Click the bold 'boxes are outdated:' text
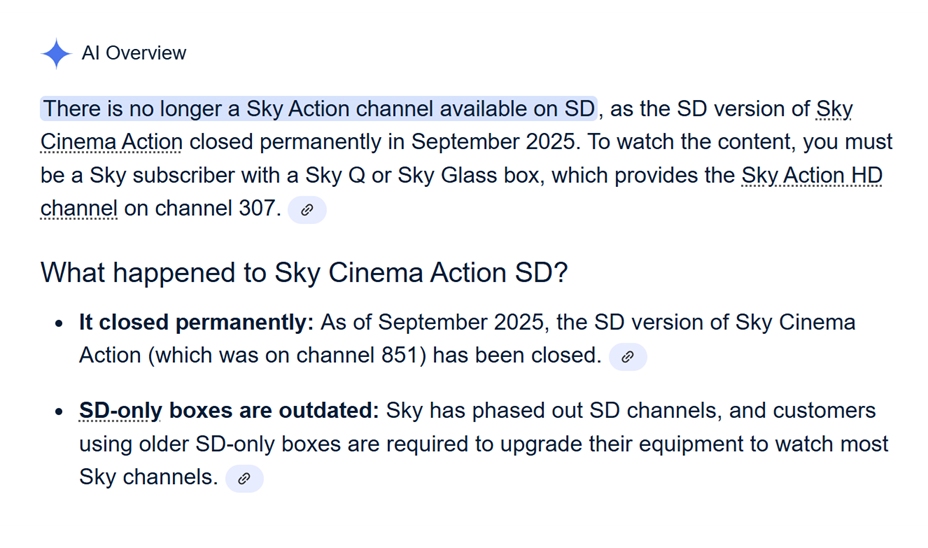Image resolution: width=928 pixels, height=548 pixels. tap(274, 411)
